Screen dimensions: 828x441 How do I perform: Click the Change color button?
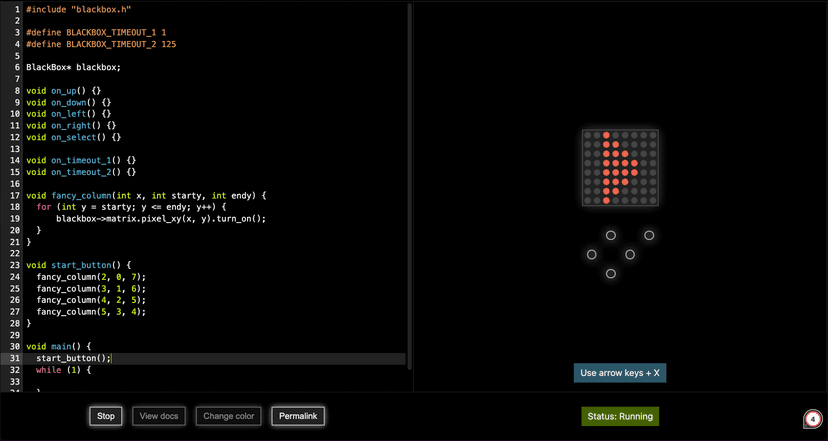[229, 416]
